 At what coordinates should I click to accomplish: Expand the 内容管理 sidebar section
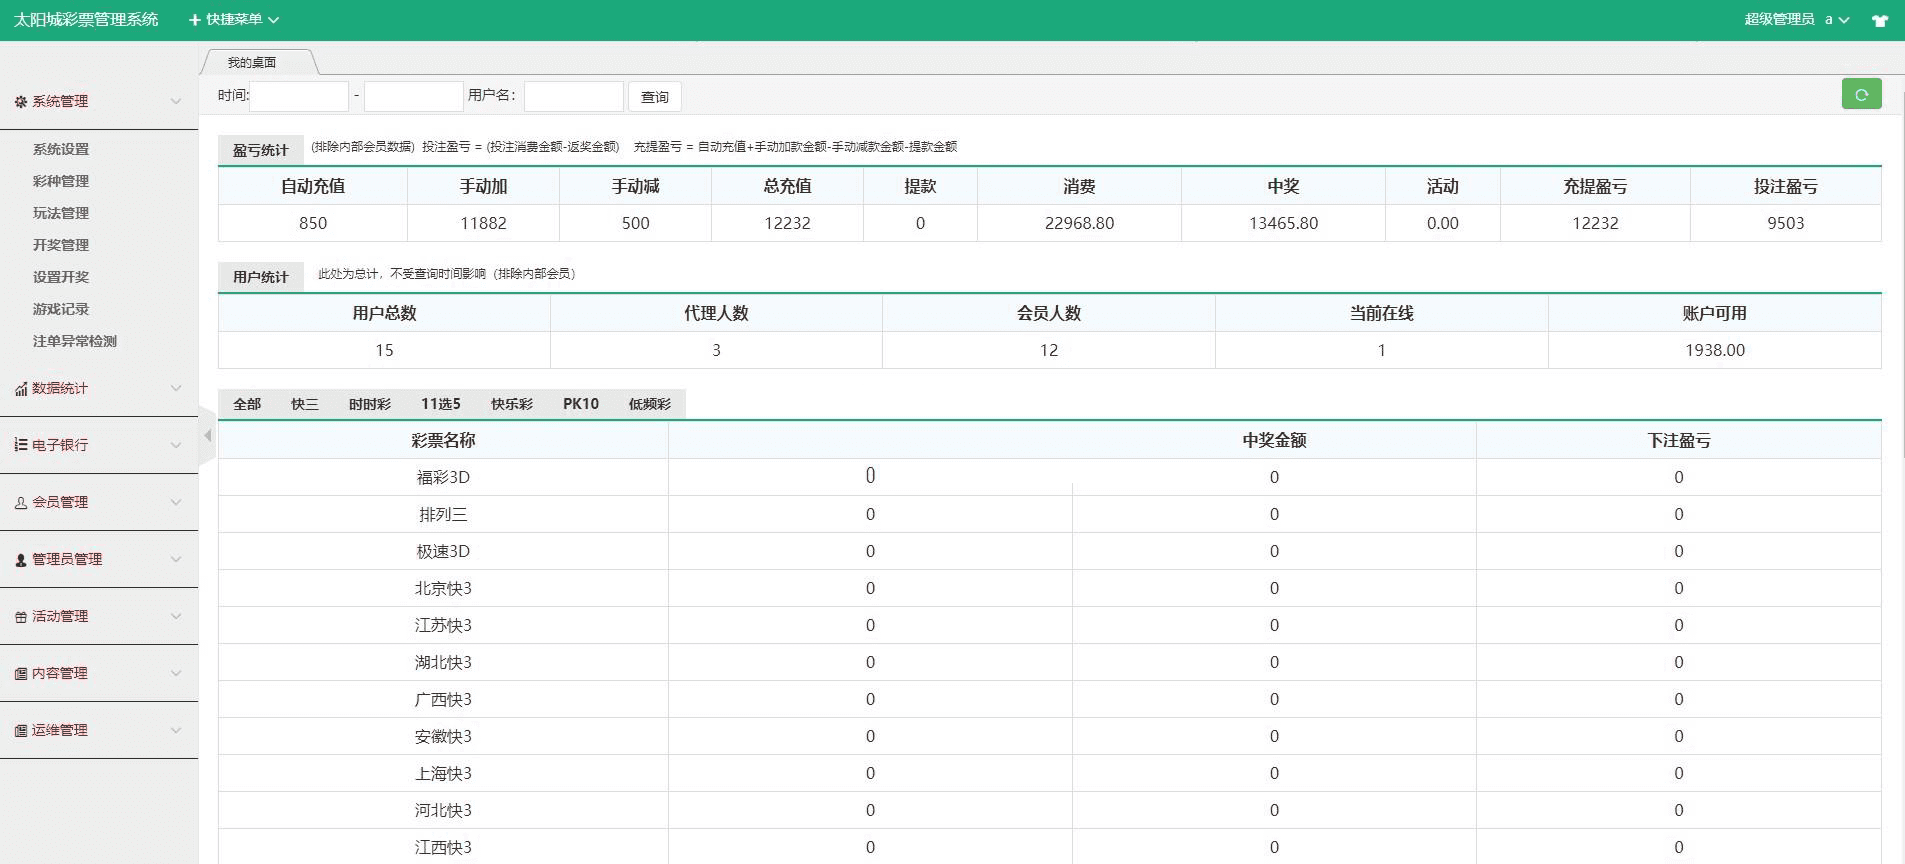click(x=98, y=674)
